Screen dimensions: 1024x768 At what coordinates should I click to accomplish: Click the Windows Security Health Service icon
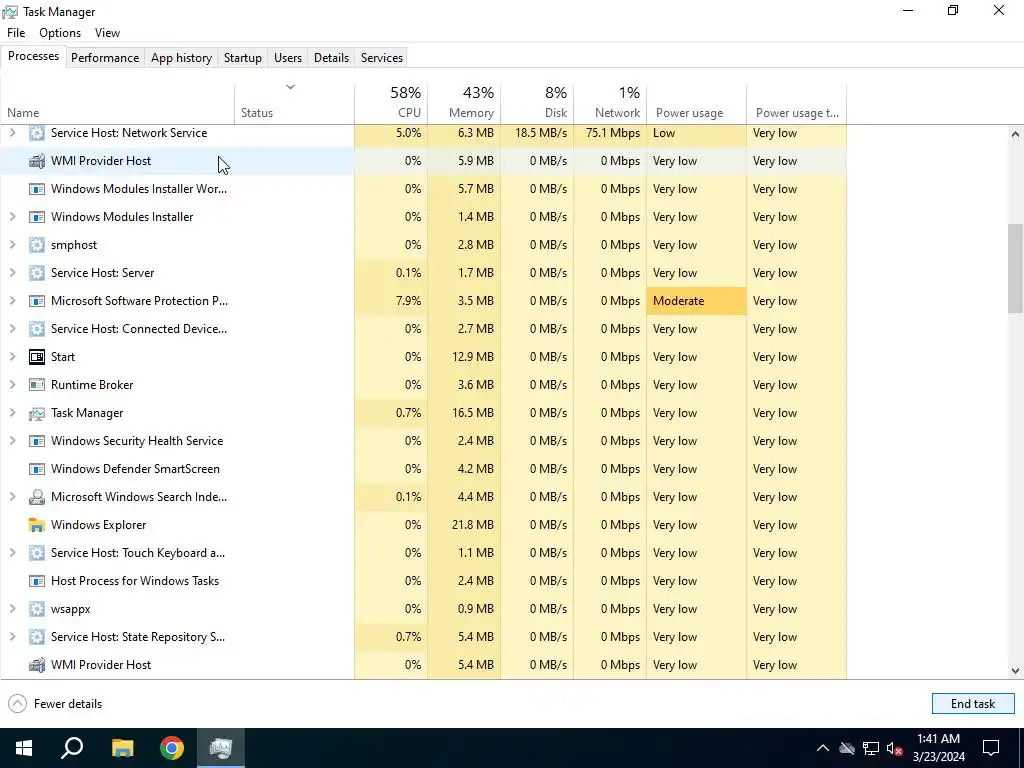[x=37, y=441]
